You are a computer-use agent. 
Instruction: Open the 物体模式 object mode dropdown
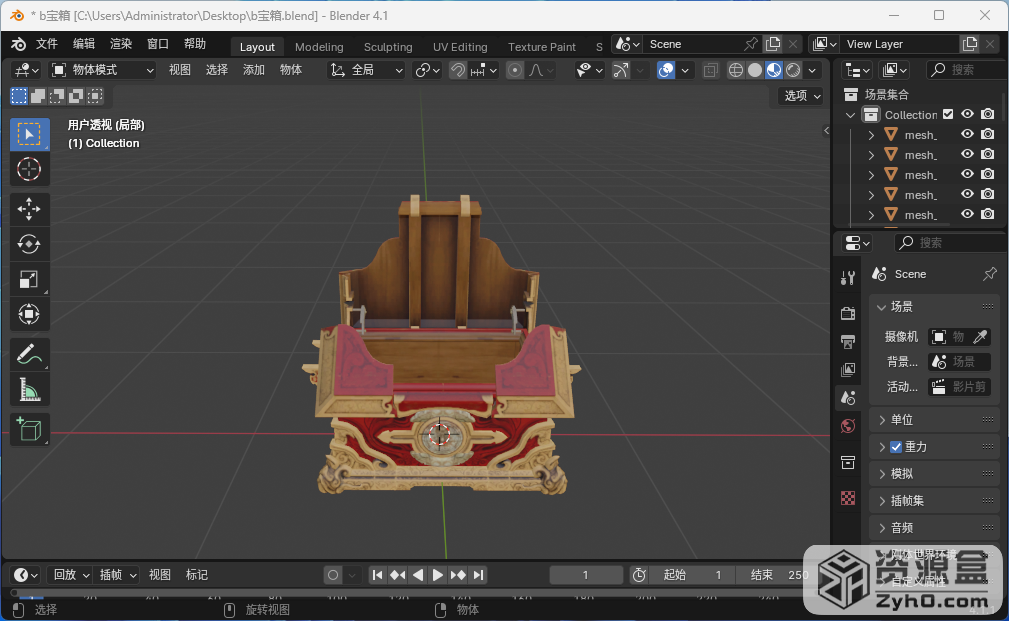tap(103, 70)
